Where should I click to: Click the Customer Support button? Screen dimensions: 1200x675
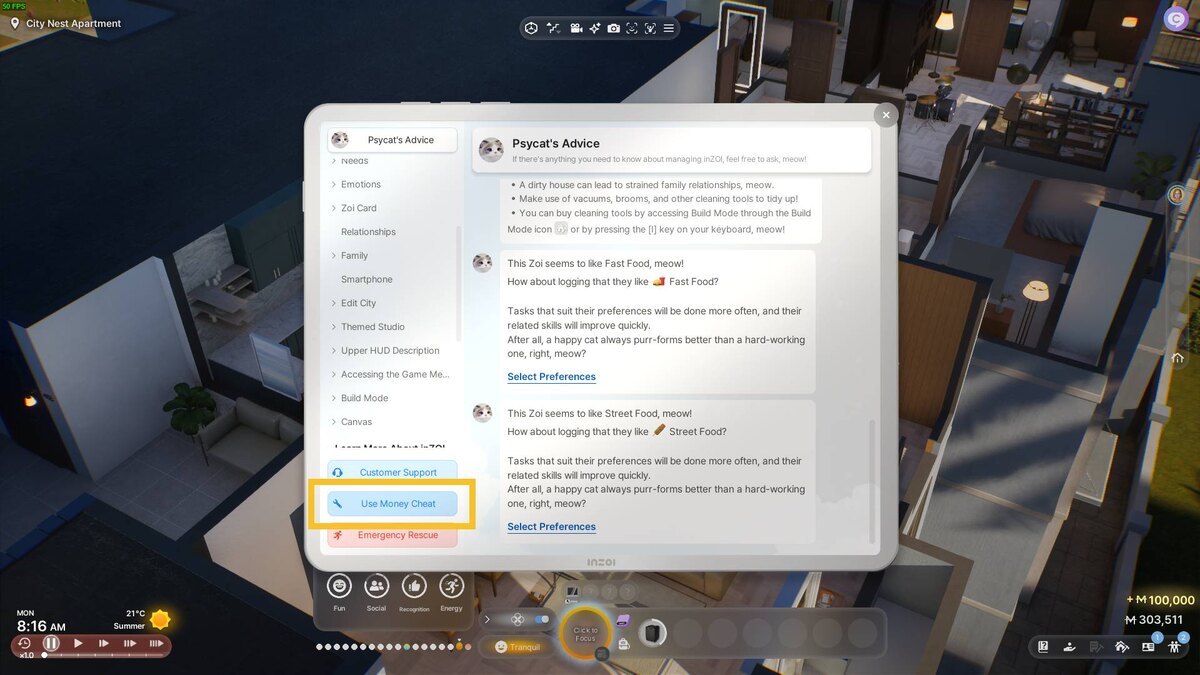click(392, 472)
